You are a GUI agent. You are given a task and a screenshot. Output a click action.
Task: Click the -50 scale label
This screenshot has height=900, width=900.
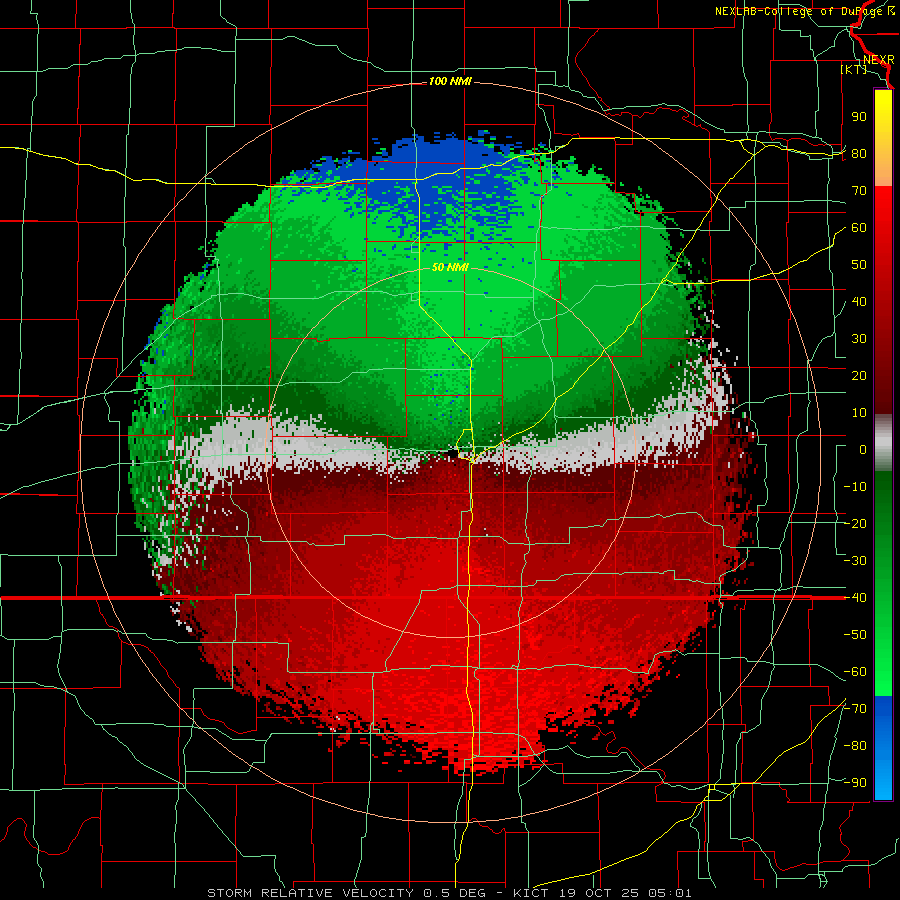[855, 635]
